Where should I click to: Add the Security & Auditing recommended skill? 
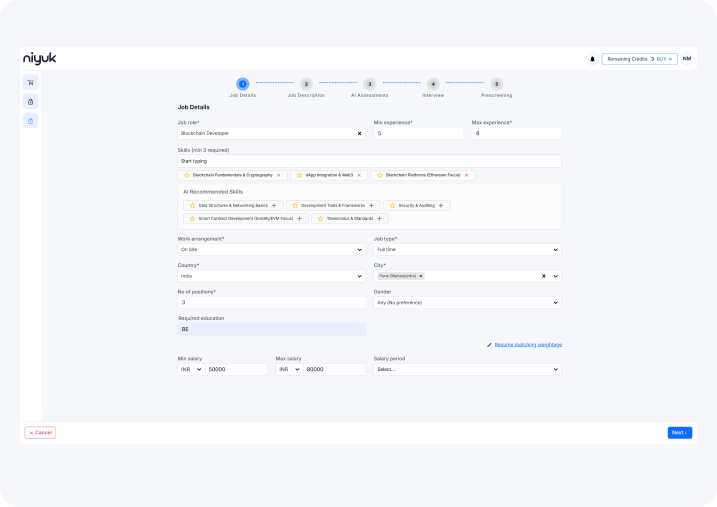point(444,205)
